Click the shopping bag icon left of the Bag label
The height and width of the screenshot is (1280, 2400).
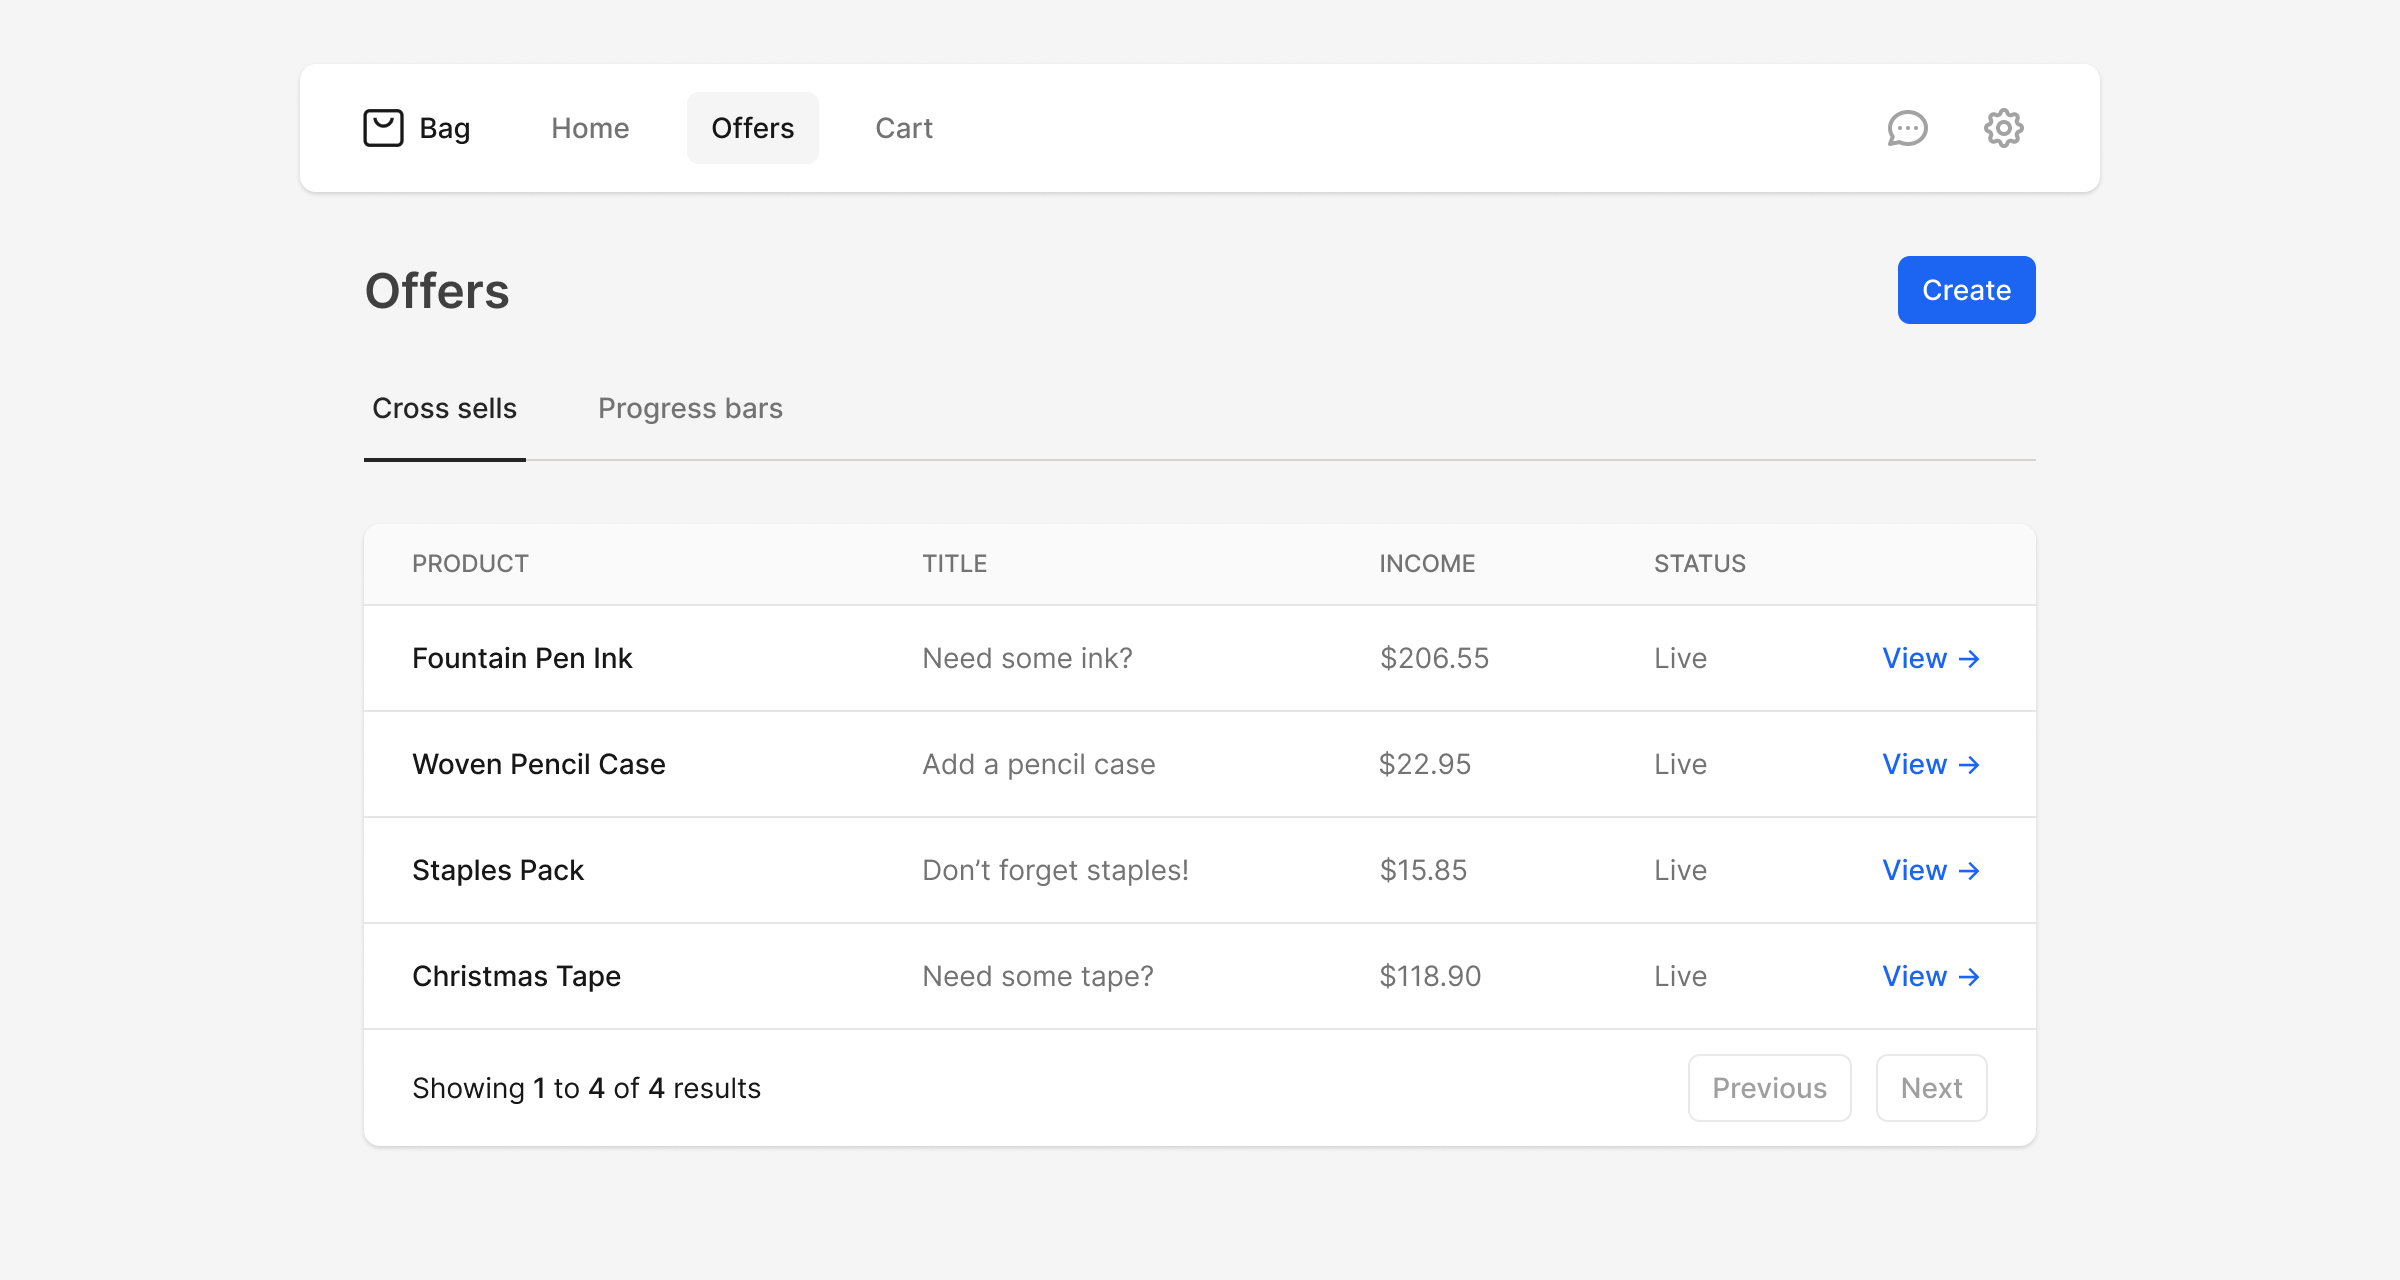click(384, 127)
